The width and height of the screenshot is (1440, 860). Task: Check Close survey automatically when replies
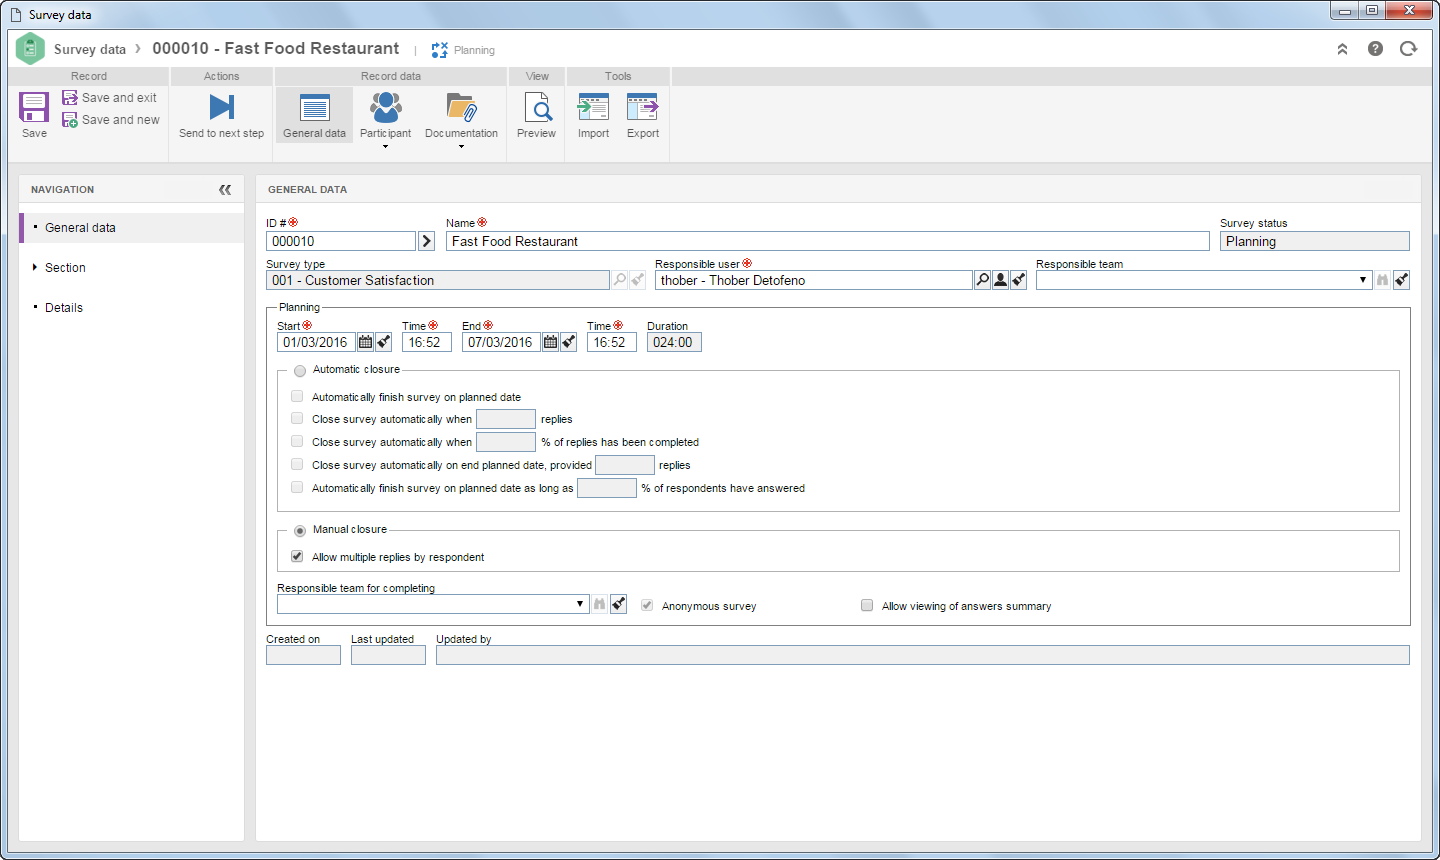point(297,418)
